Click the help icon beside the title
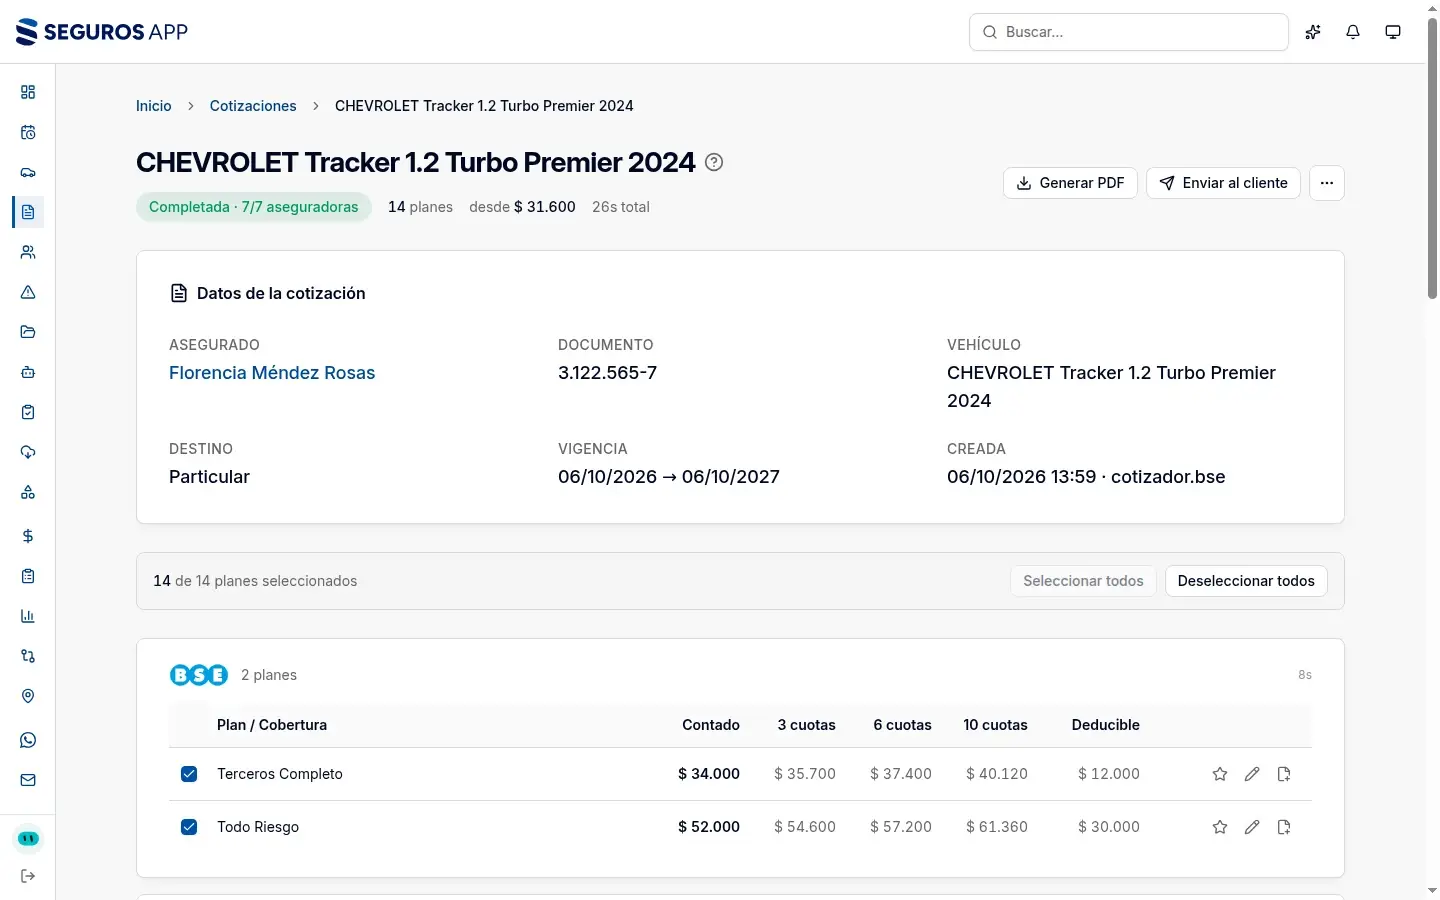Screen dimensions: 1440x900 coord(714,162)
